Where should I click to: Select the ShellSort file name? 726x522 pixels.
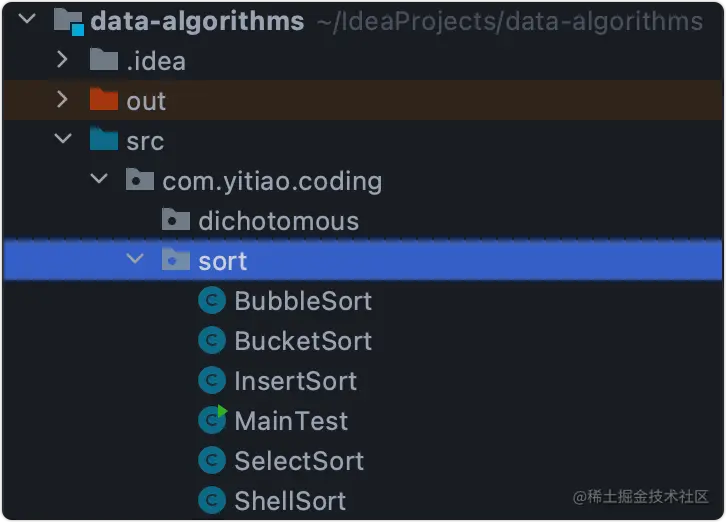pyautogui.click(x=290, y=500)
